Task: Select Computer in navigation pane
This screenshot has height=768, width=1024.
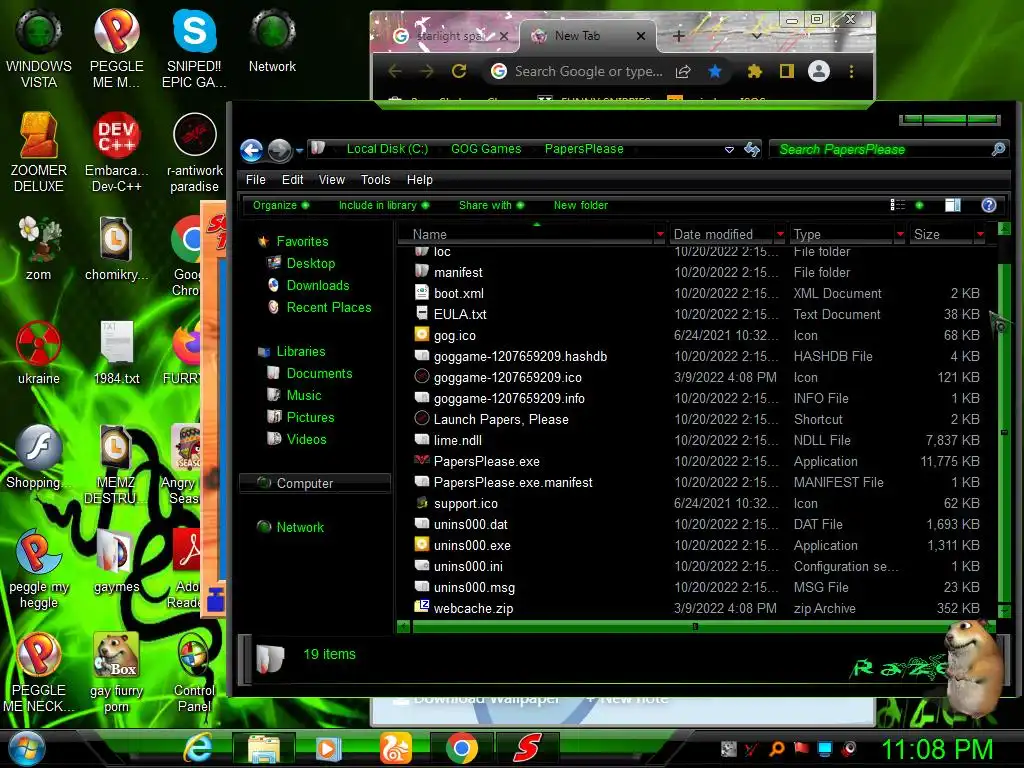Action: pyautogui.click(x=315, y=483)
